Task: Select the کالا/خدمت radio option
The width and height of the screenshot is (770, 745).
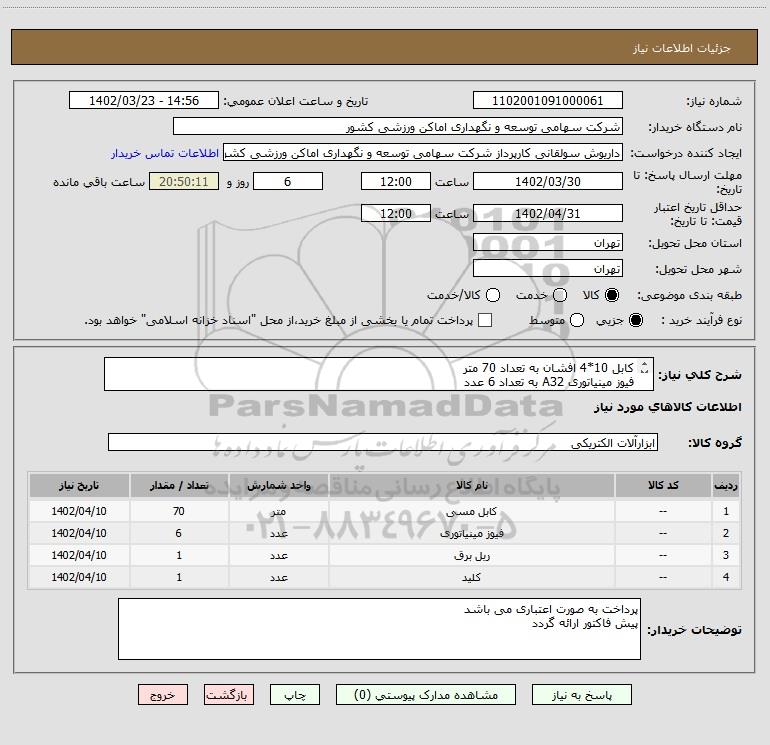Action: click(493, 295)
